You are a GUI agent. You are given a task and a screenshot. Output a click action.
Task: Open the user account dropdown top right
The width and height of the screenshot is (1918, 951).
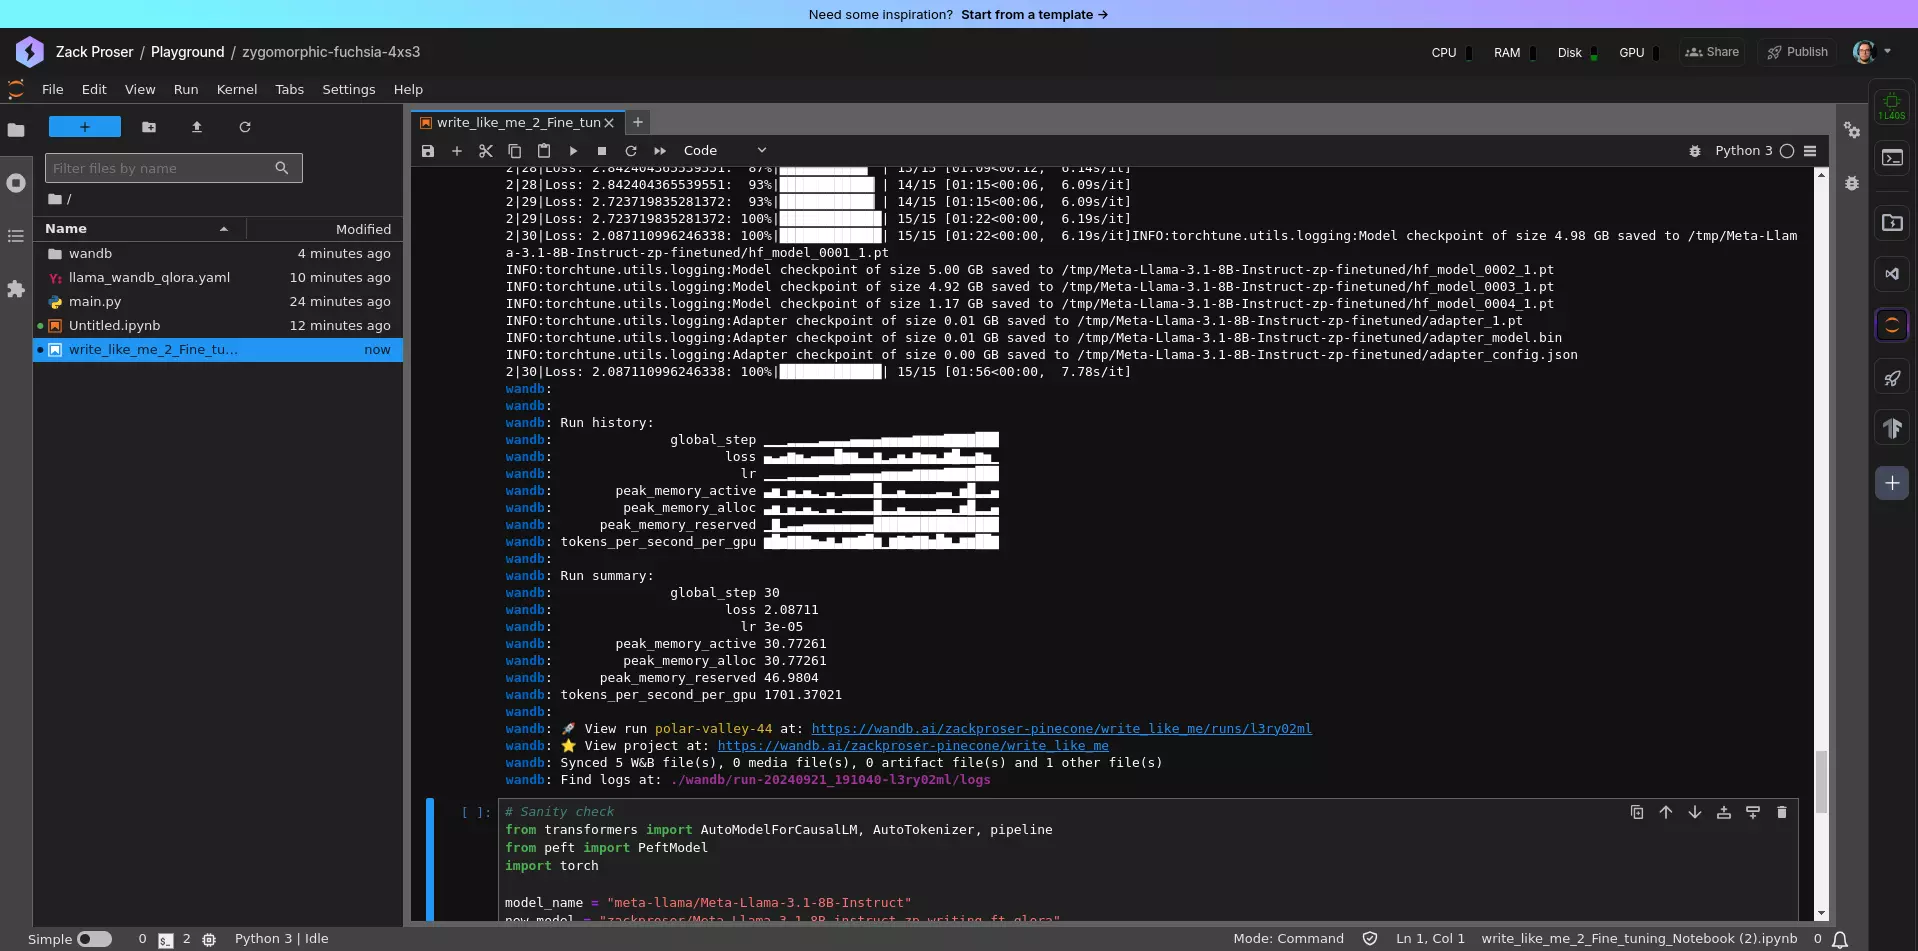1872,52
